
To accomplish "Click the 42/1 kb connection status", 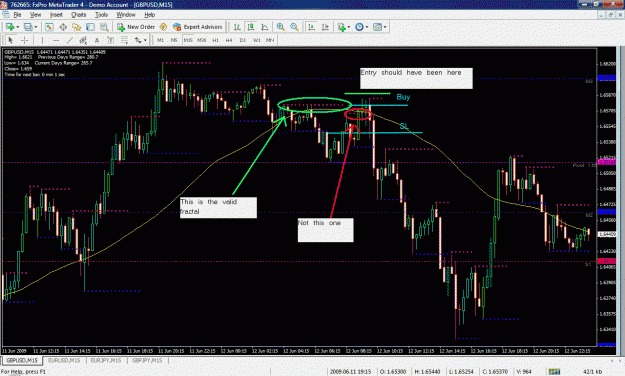I will (x=592, y=372).
